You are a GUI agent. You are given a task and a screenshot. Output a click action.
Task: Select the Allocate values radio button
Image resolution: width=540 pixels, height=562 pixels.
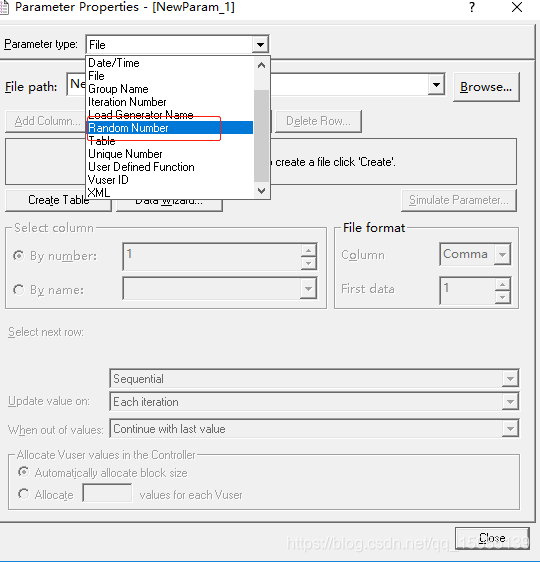(24, 494)
